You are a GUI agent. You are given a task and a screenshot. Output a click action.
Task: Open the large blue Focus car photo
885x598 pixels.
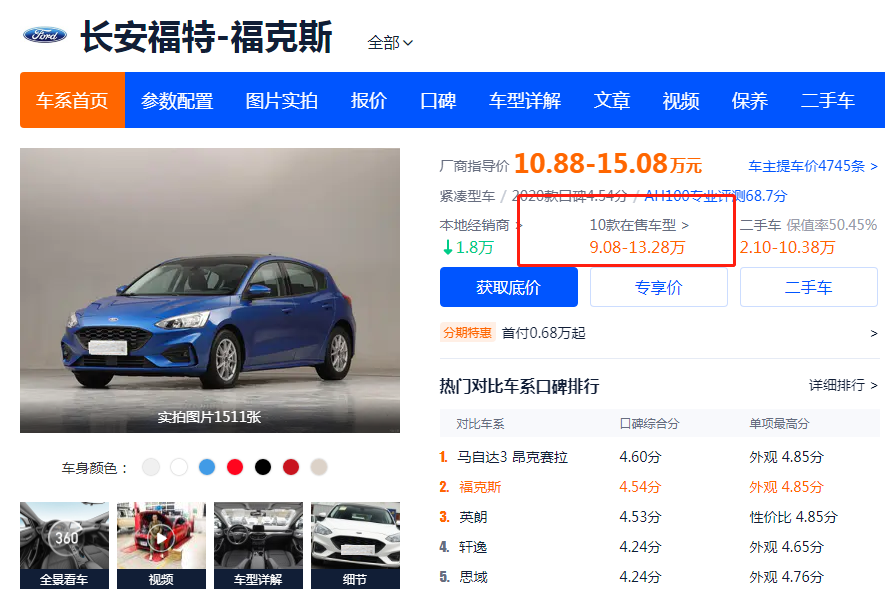tap(210, 291)
